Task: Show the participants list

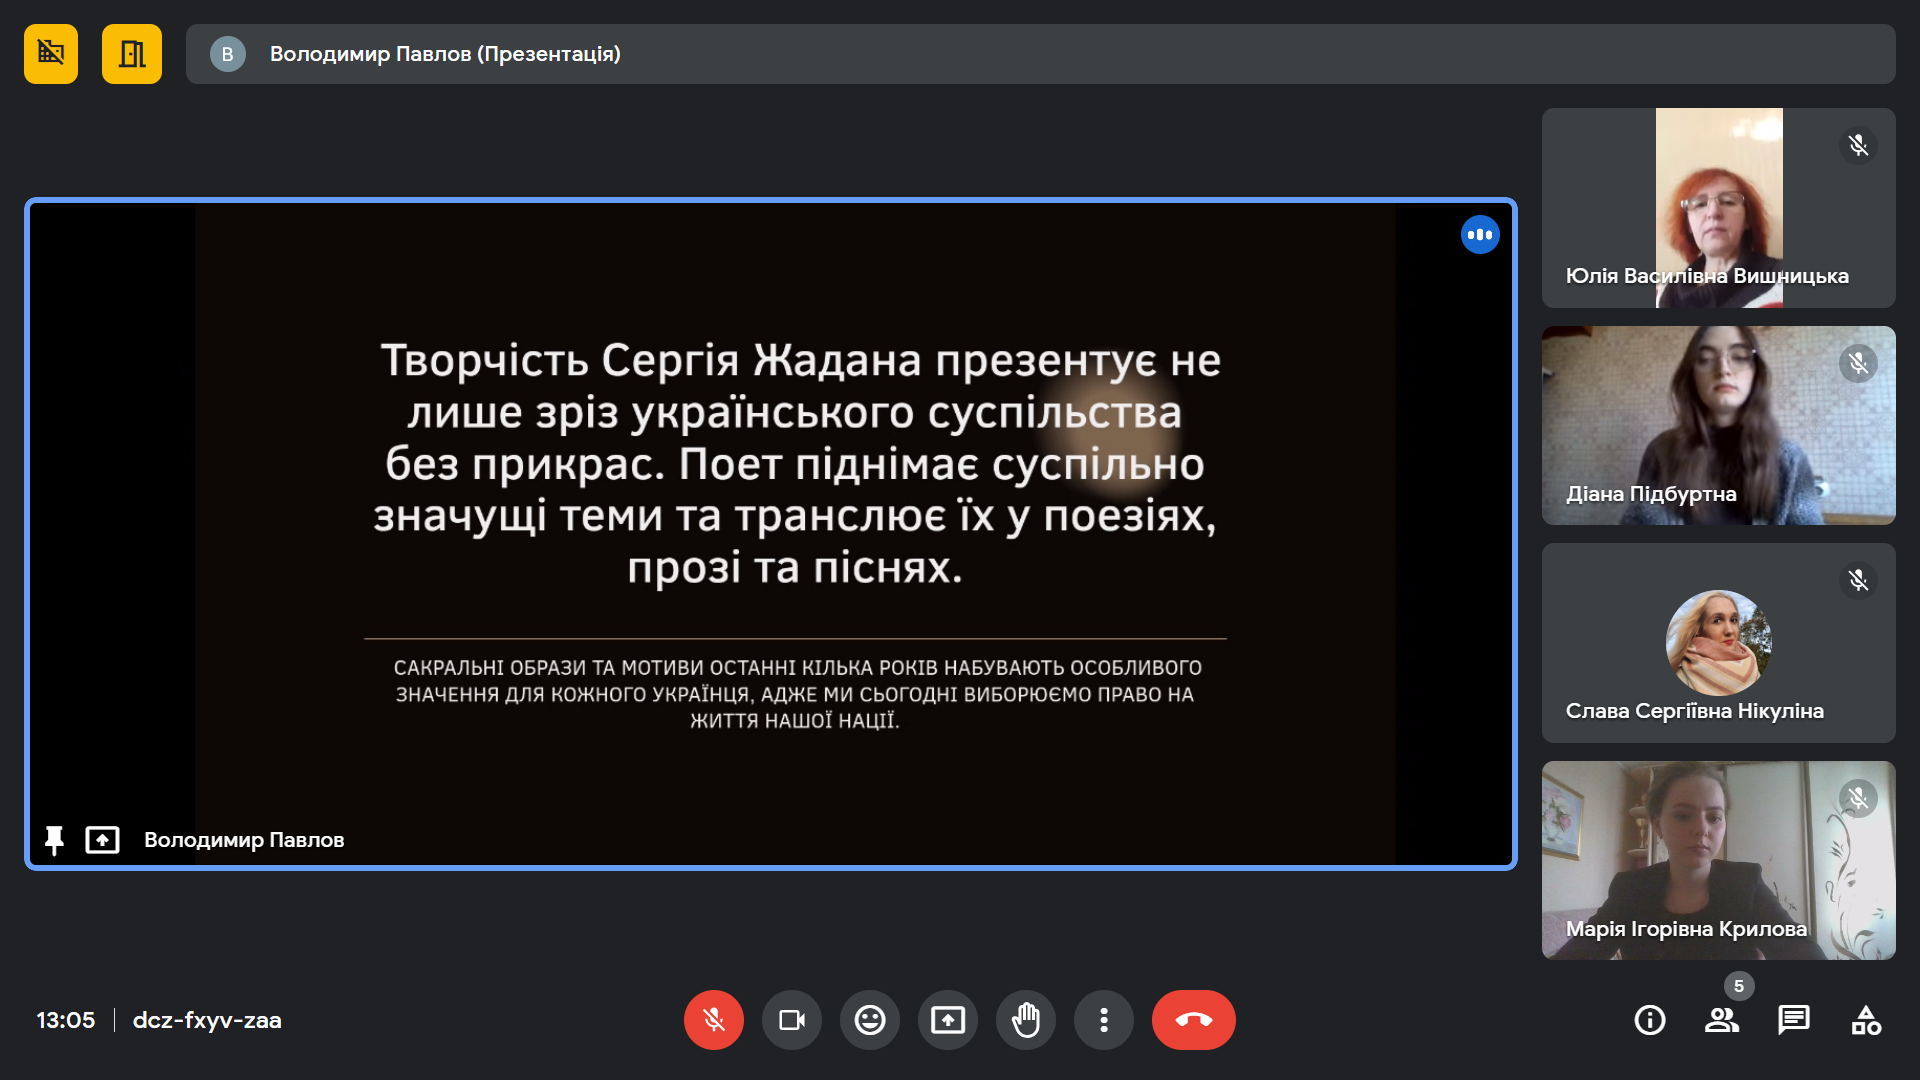Action: tap(1721, 1020)
